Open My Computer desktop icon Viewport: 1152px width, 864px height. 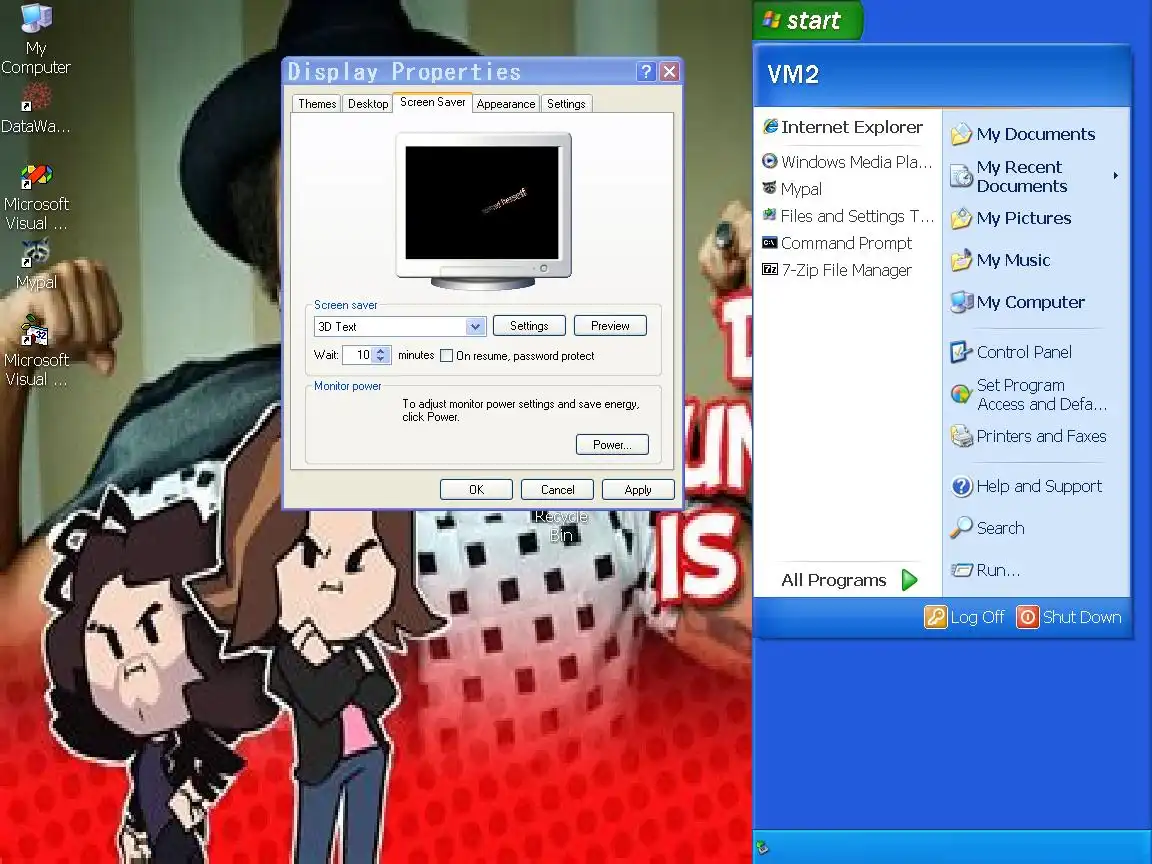pyautogui.click(x=35, y=38)
